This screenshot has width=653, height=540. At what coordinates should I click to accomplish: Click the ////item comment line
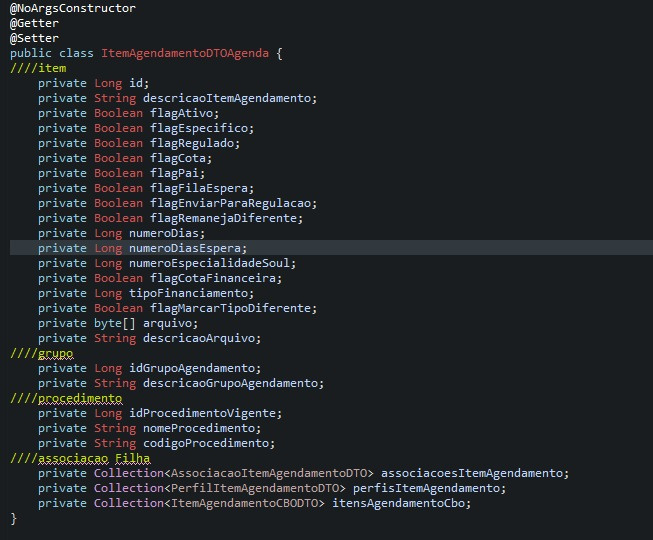38,68
